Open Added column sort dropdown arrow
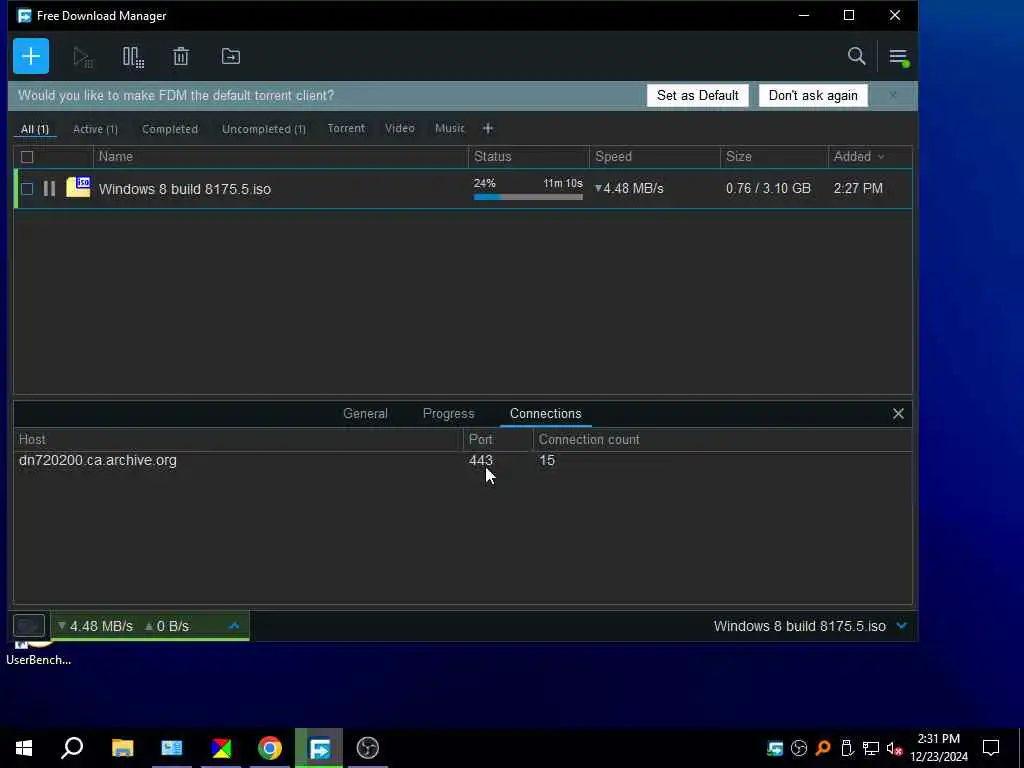The image size is (1024, 768). click(x=881, y=157)
